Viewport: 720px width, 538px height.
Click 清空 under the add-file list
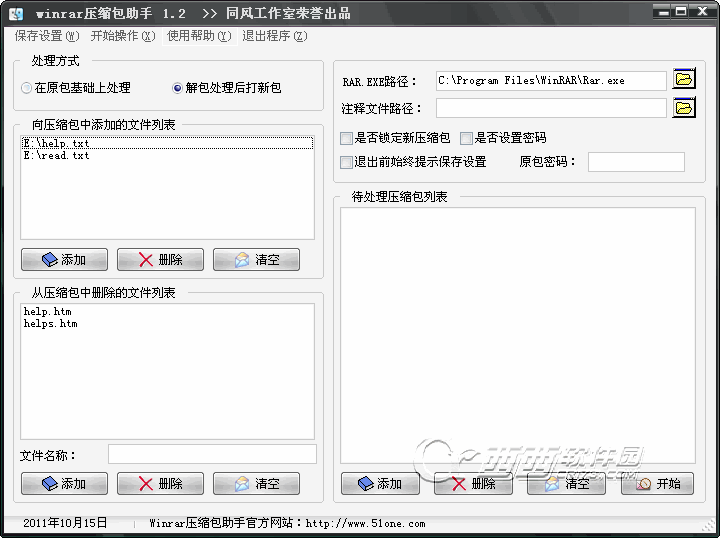coord(256,260)
